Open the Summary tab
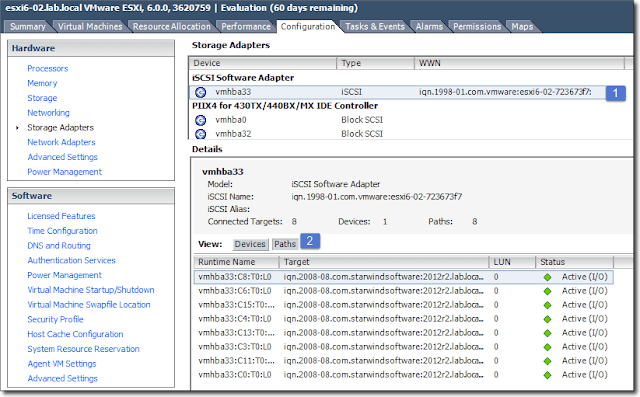The image size is (640, 397). [x=28, y=27]
